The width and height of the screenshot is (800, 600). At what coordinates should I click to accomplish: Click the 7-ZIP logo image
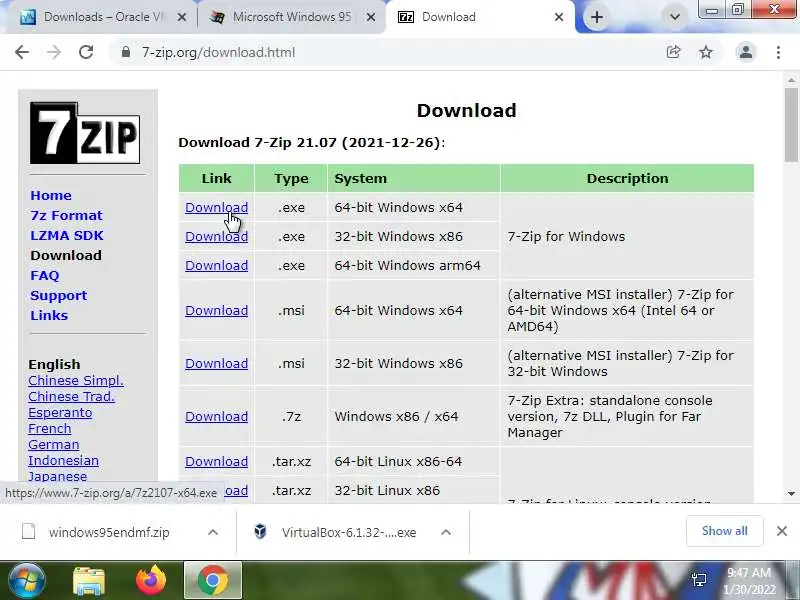pos(85,133)
